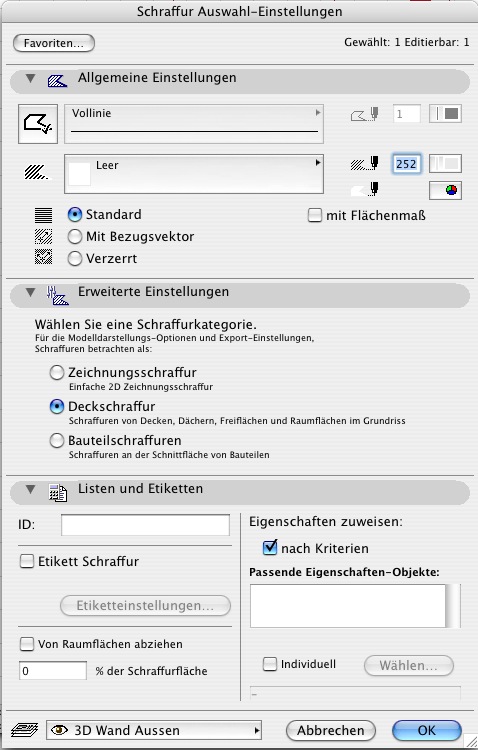Click the fill background pen icon
Screen dimensions: 478x750
point(365,190)
